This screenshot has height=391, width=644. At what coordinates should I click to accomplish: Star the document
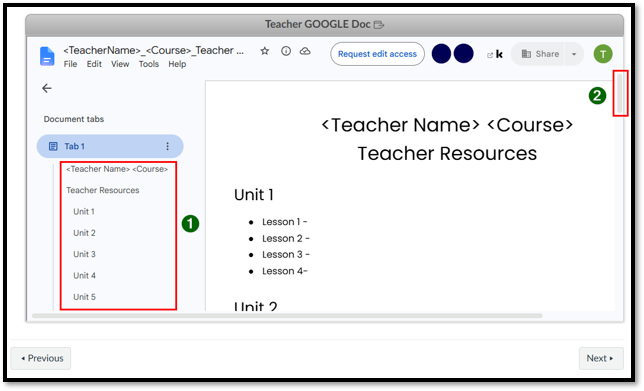(x=265, y=51)
